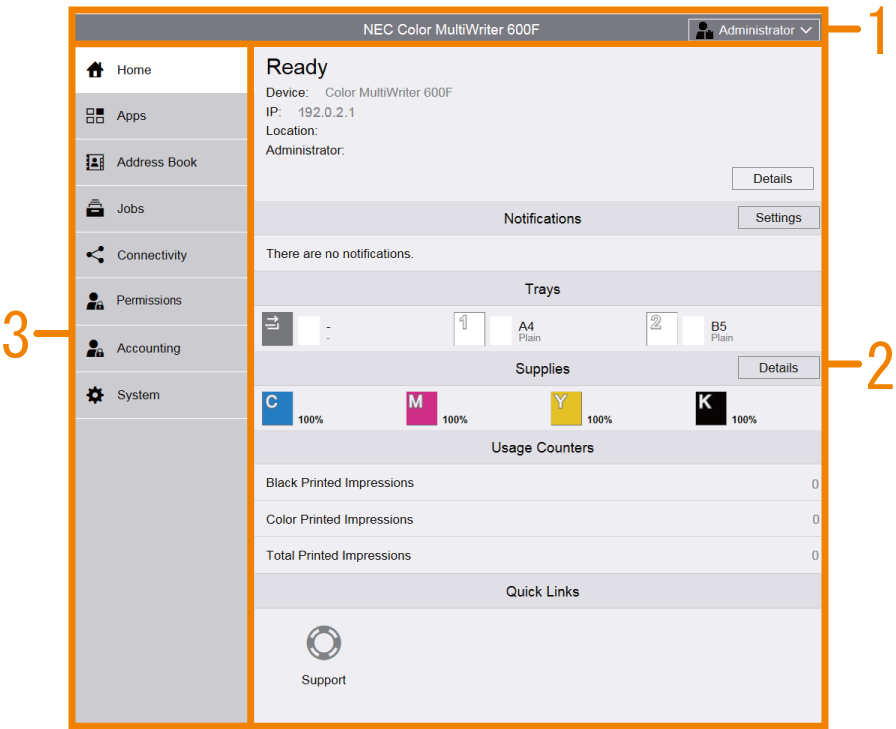Select Tray 2 with B5 paper
The image size is (896, 729).
point(662,328)
